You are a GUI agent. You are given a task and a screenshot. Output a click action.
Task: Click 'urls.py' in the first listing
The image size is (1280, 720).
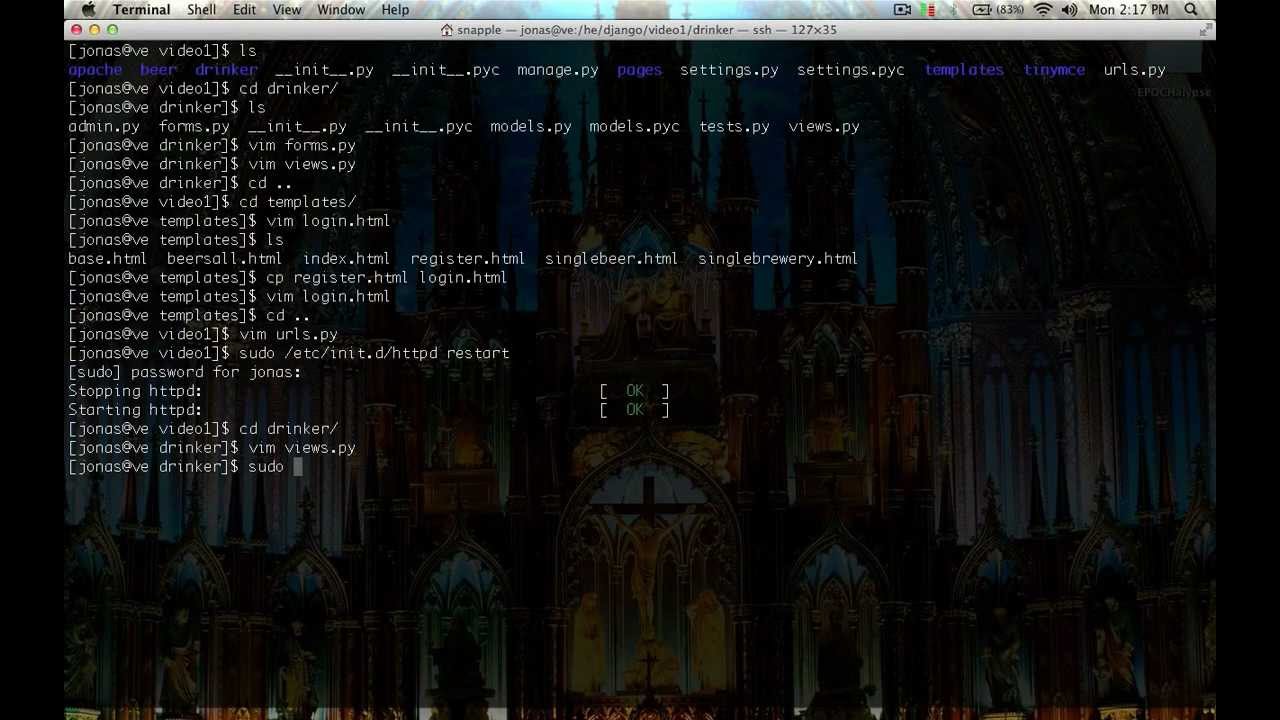(1135, 70)
